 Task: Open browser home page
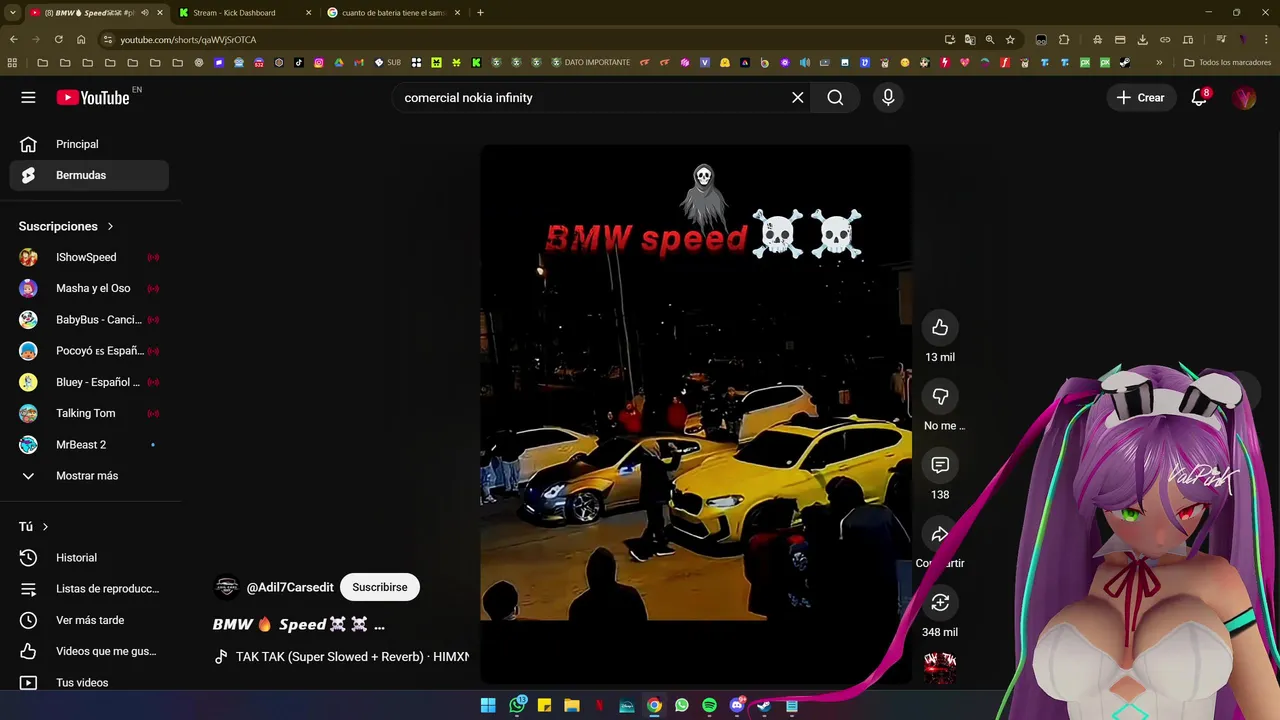(x=81, y=39)
